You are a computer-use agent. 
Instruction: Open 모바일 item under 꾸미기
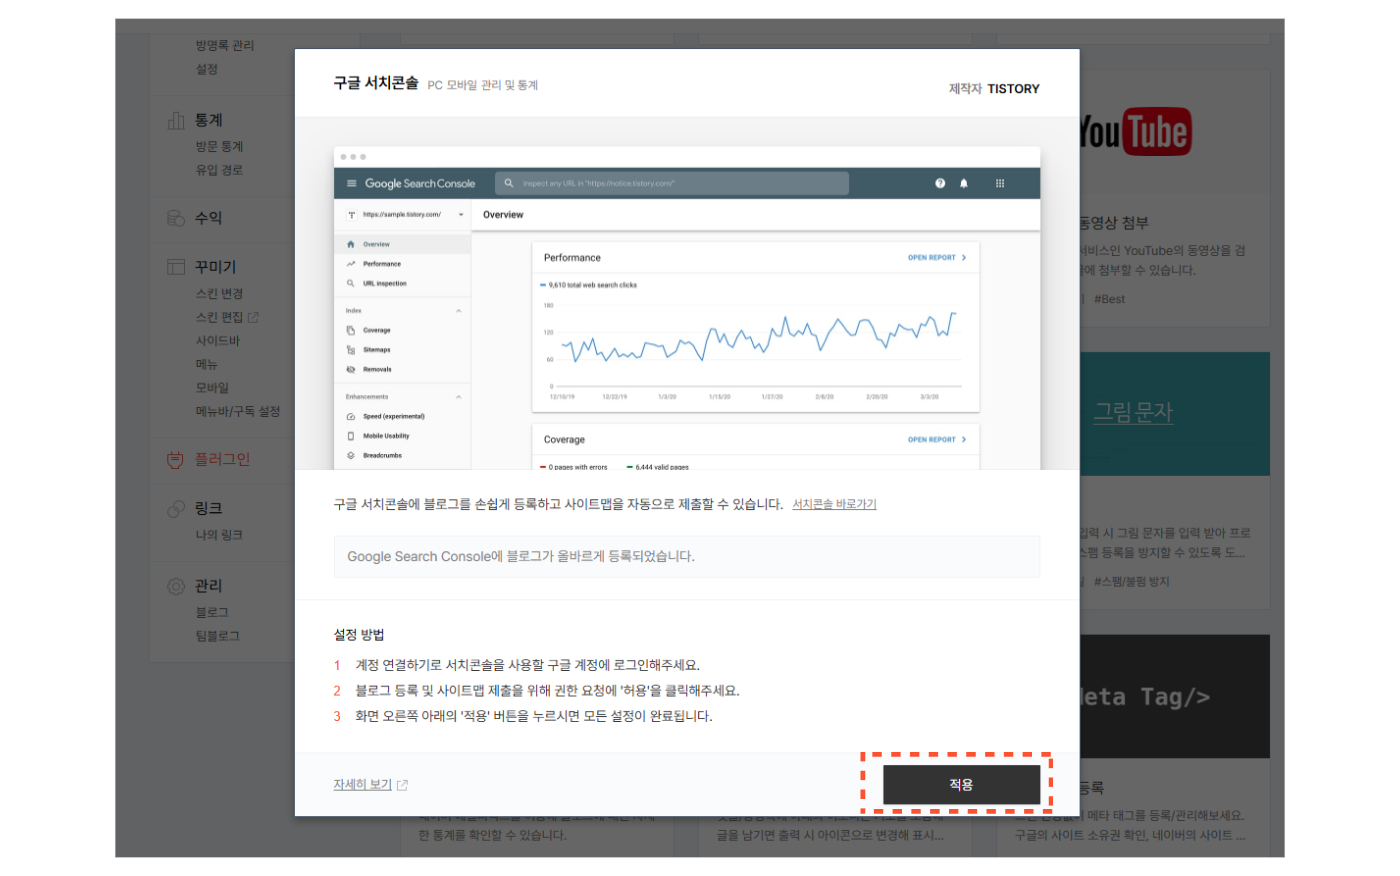(x=212, y=388)
